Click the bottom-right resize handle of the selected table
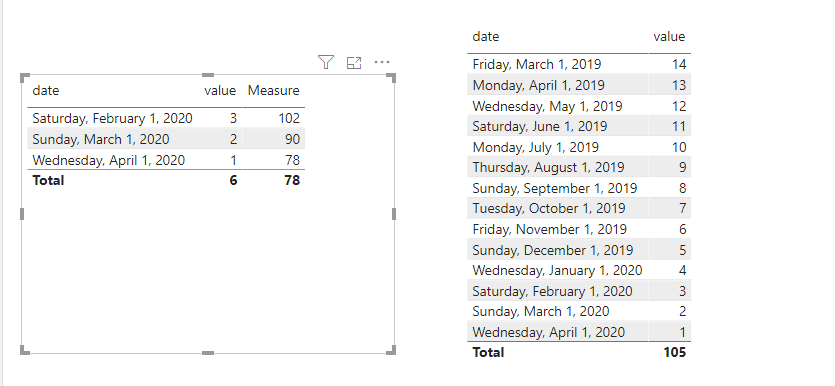This screenshot has height=386, width=835. [x=392, y=350]
